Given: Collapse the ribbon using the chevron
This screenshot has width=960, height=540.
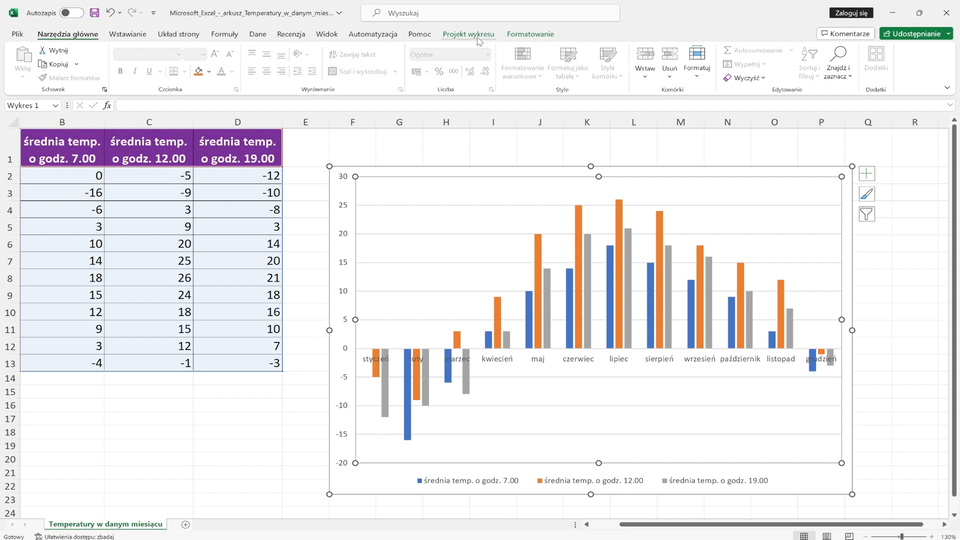Looking at the screenshot, I should [947, 89].
